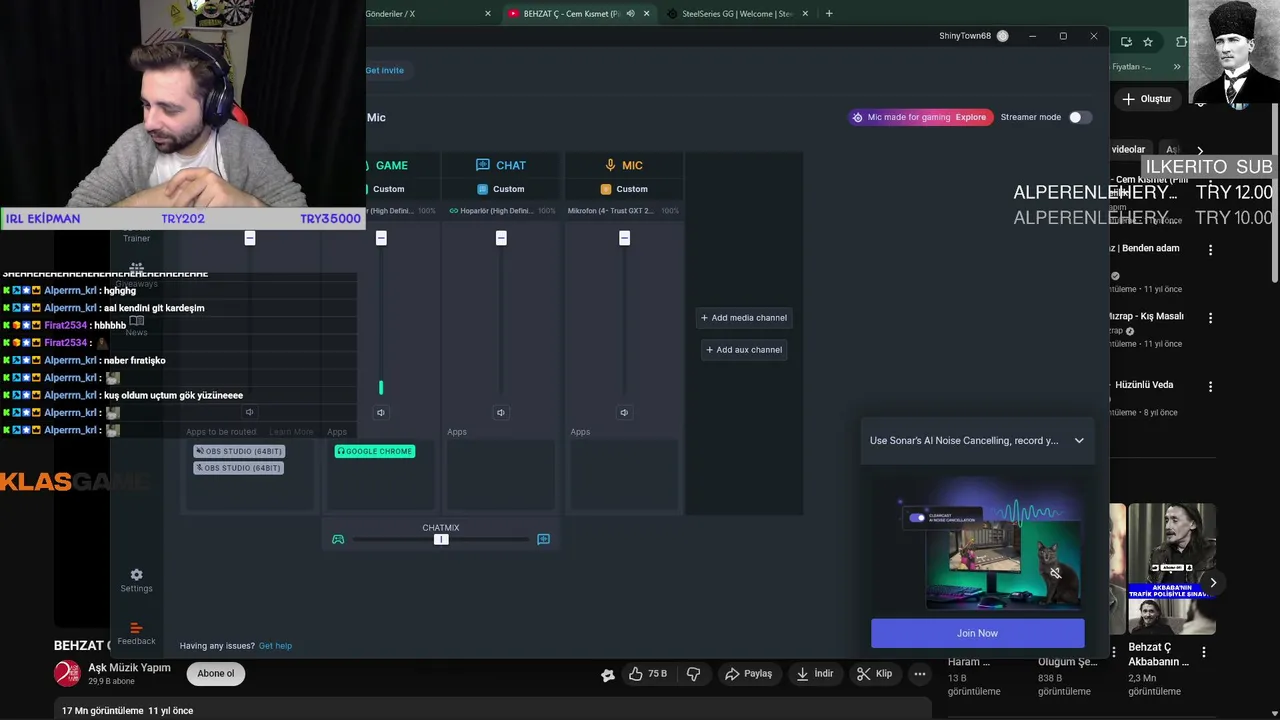Click the microphone icon in MIC header
1280x720 pixels.
610,165
